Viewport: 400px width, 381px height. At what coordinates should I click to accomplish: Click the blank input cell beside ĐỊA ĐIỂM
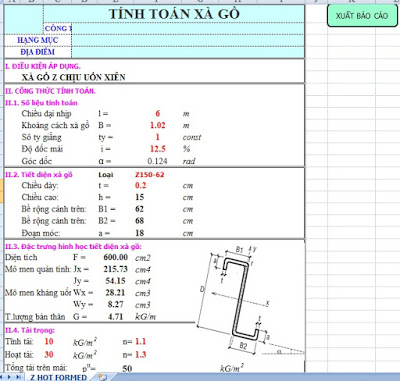(x=188, y=52)
